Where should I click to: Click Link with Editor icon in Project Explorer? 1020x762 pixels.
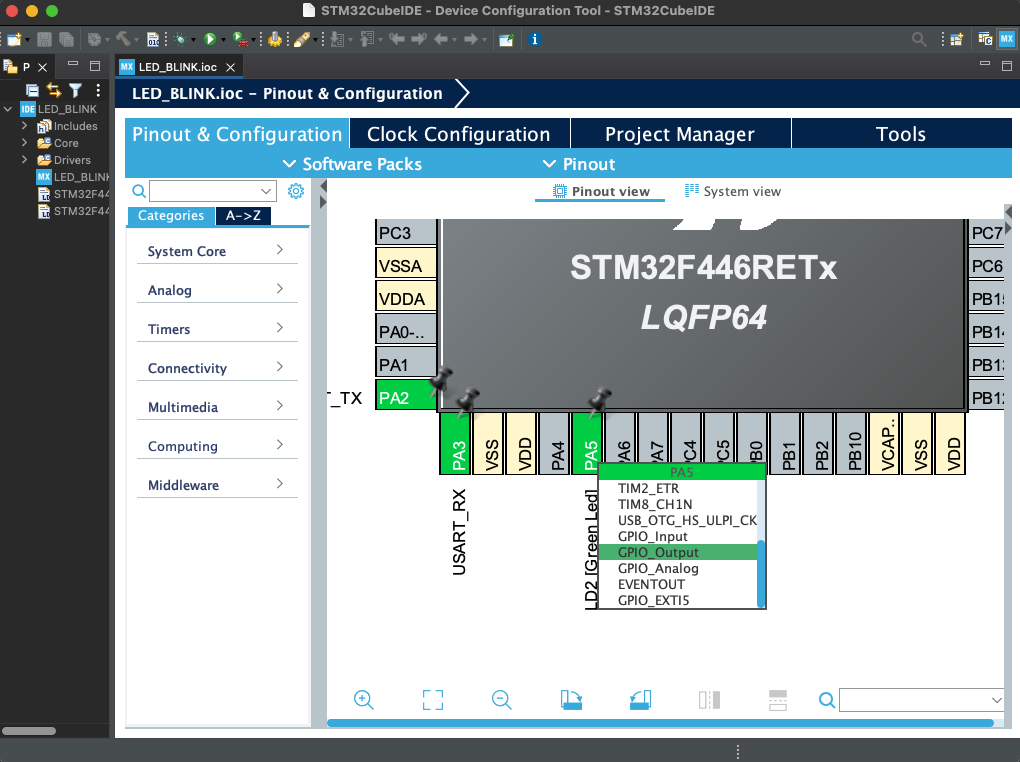pos(54,90)
